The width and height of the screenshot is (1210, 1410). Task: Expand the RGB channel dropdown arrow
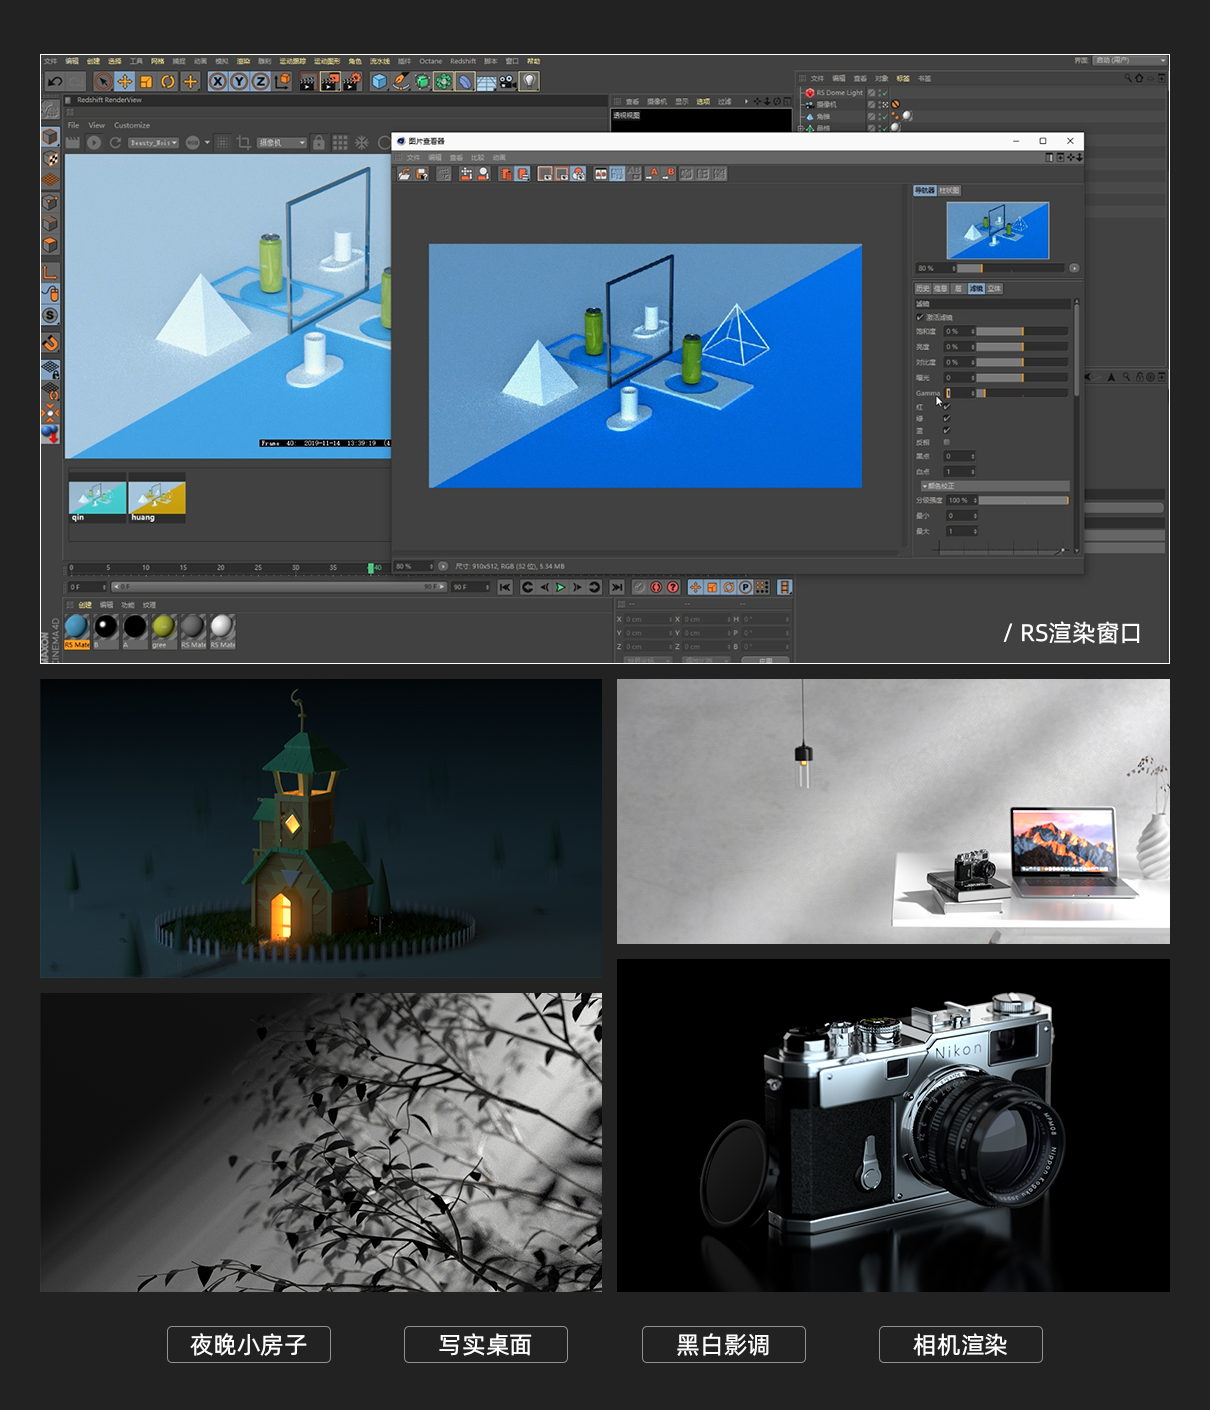(x=207, y=143)
